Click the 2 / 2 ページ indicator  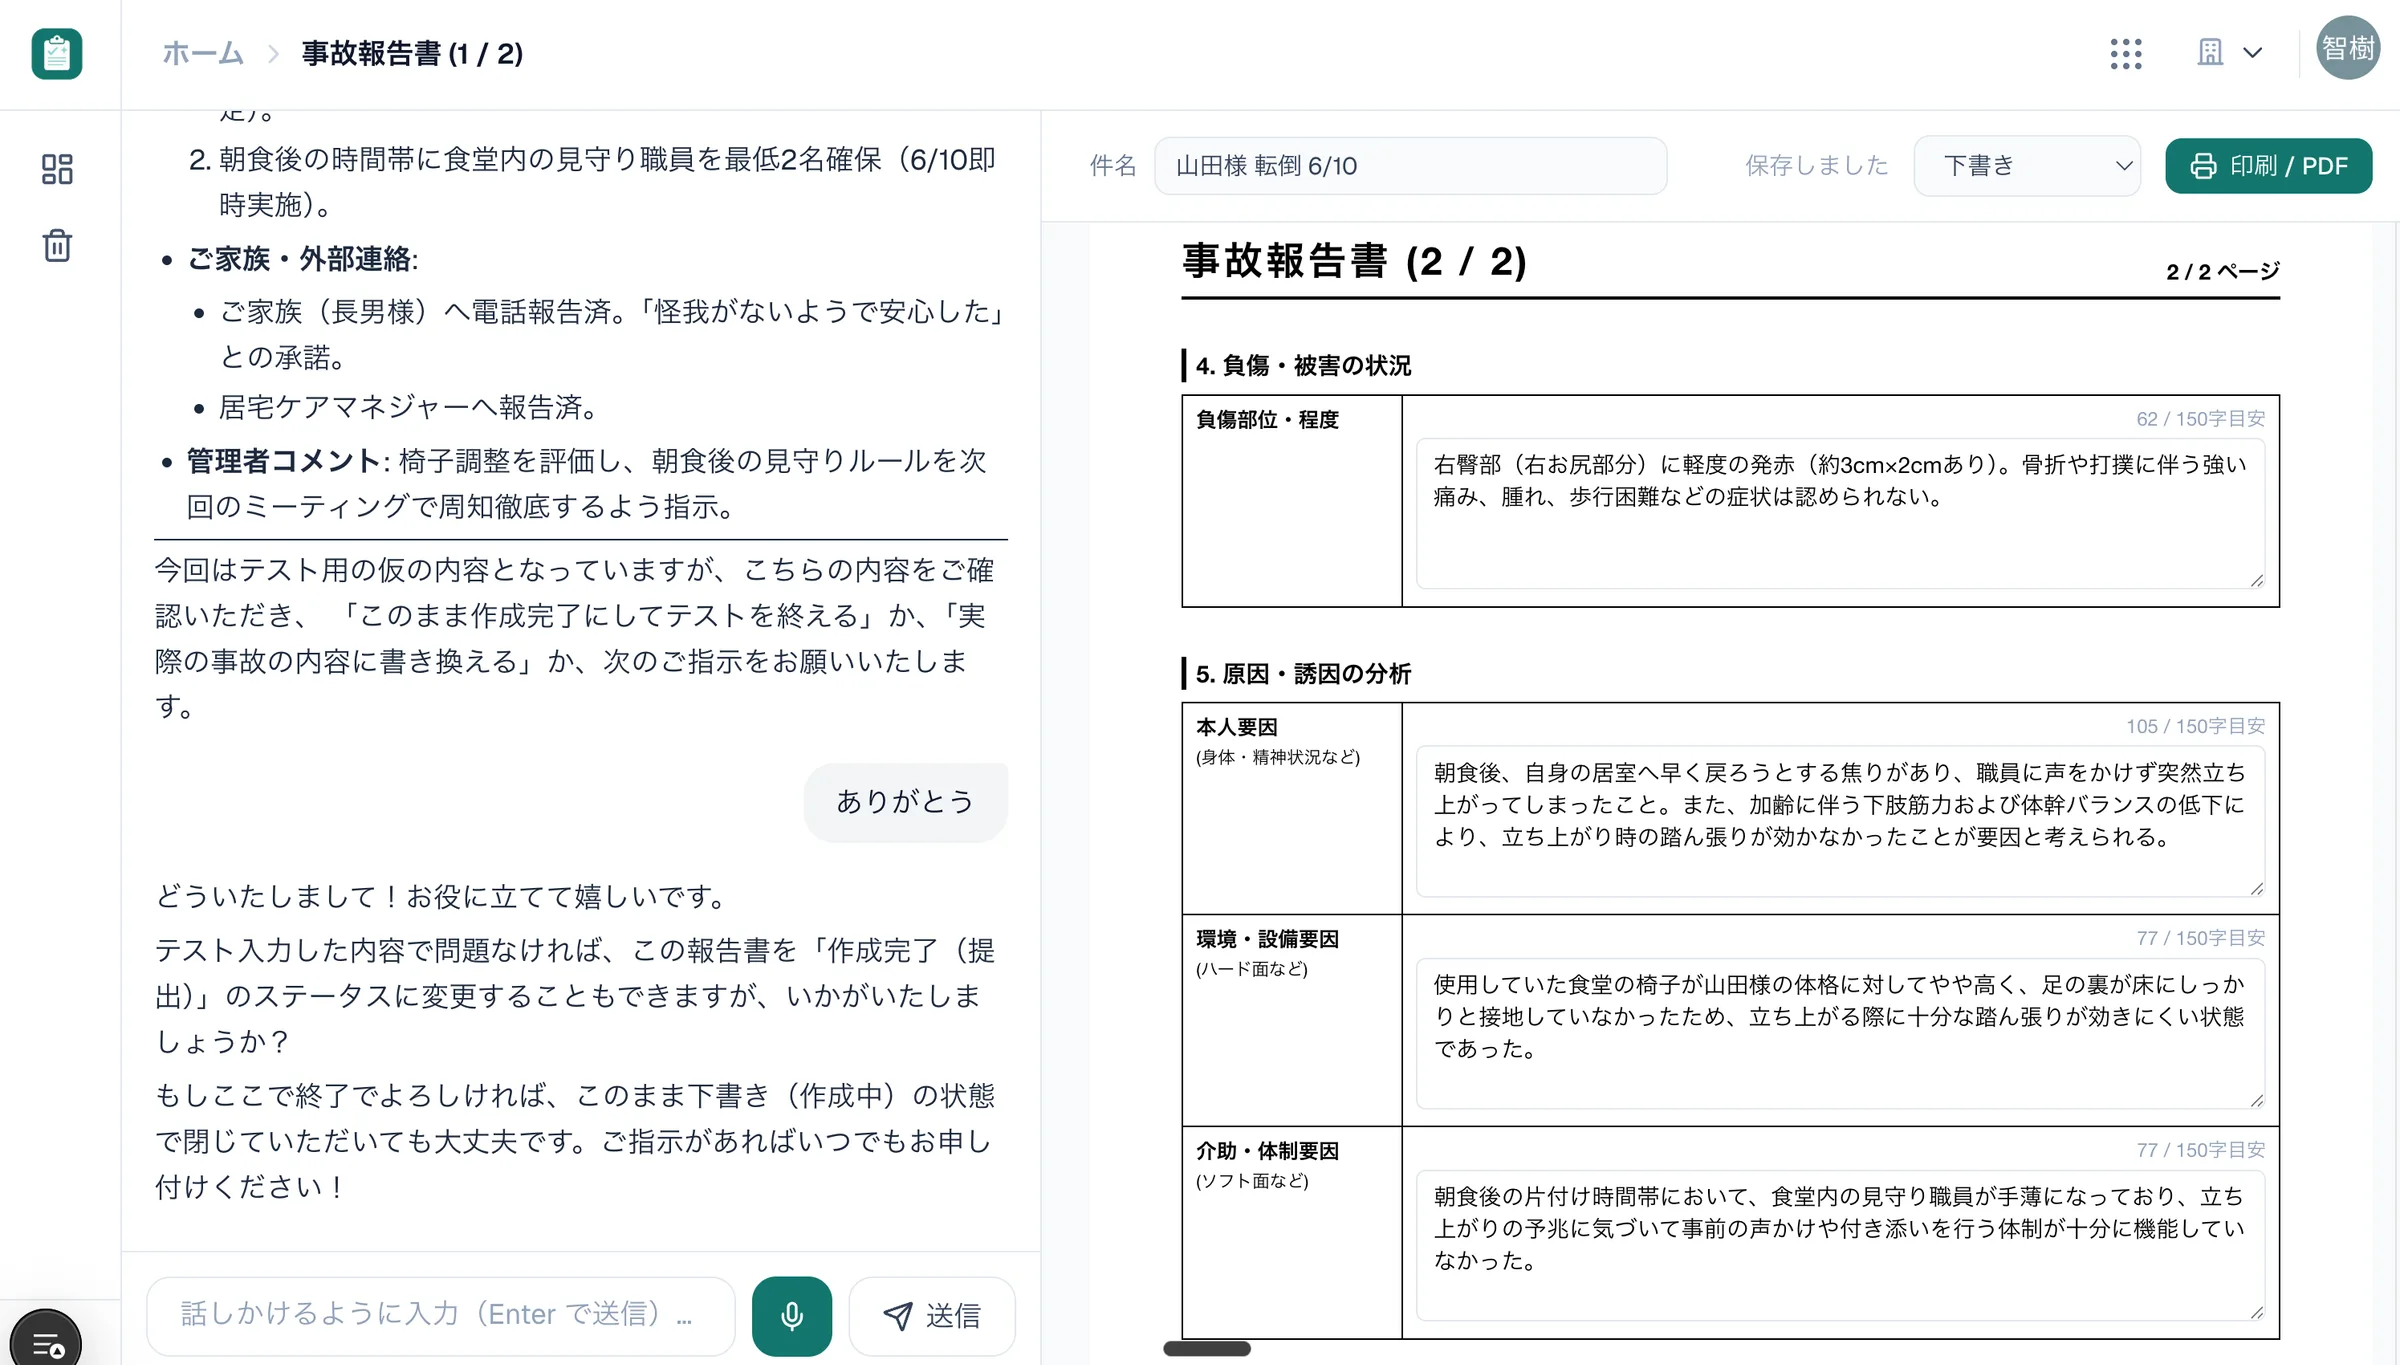click(x=2222, y=271)
